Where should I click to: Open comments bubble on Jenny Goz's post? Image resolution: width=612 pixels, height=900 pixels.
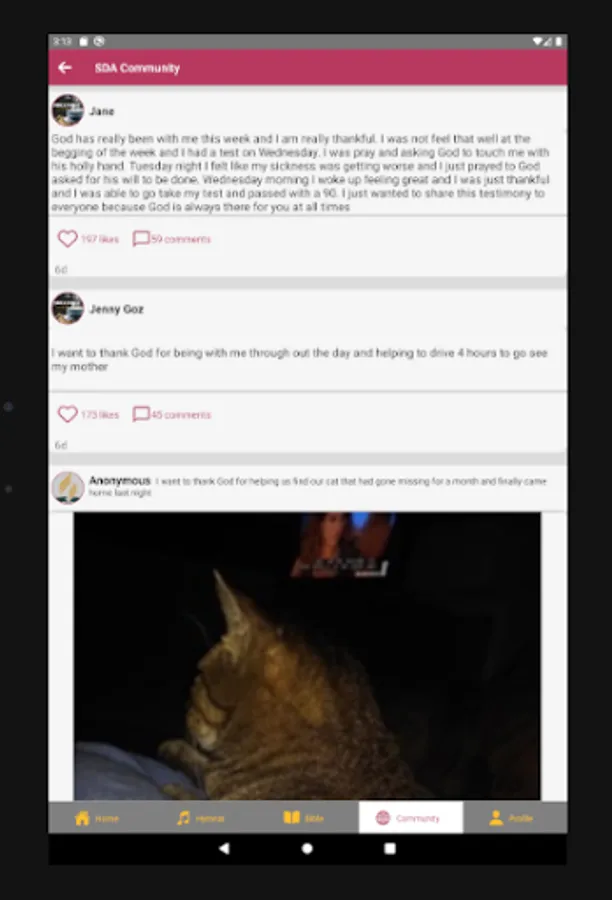(141, 414)
